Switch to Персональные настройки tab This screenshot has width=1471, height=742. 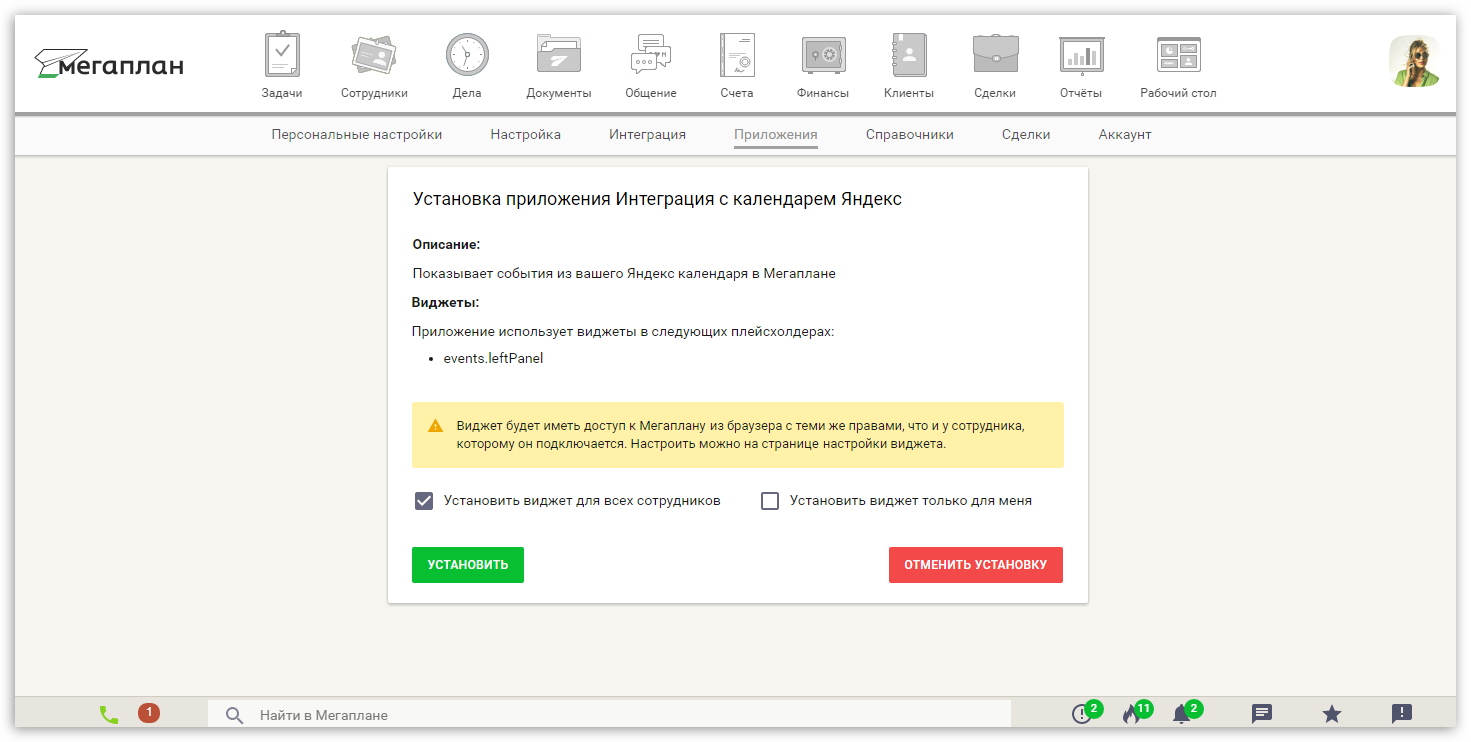357,135
